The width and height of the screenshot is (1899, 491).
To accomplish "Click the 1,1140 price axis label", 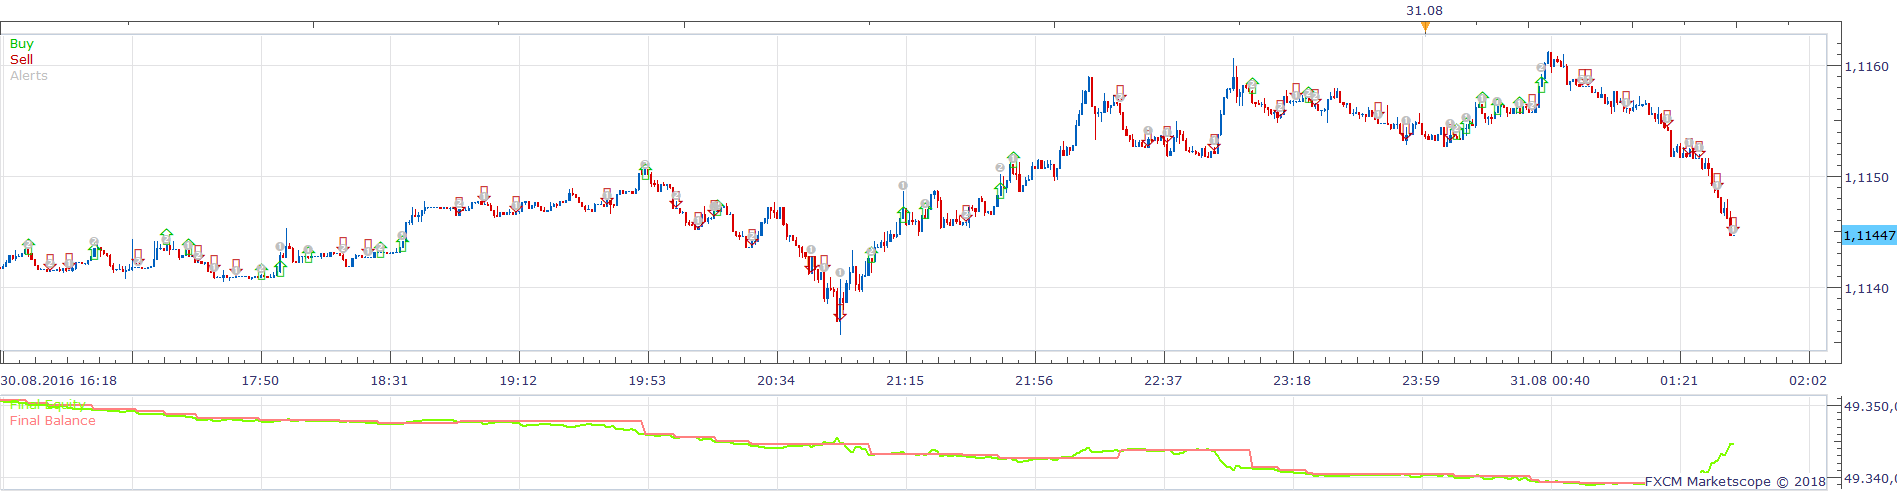I will [1869, 289].
